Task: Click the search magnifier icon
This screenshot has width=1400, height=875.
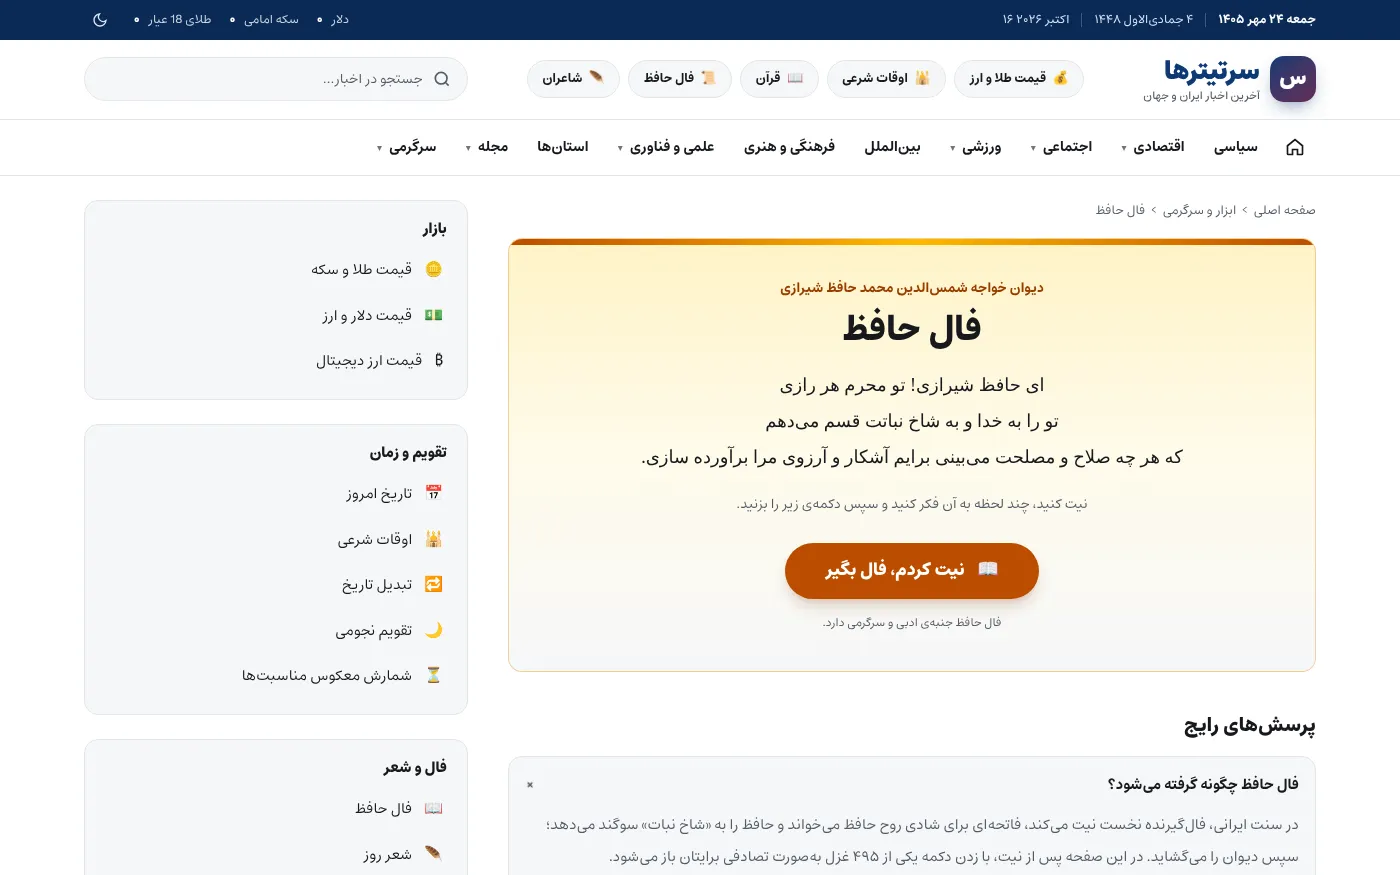Action: coord(442,79)
